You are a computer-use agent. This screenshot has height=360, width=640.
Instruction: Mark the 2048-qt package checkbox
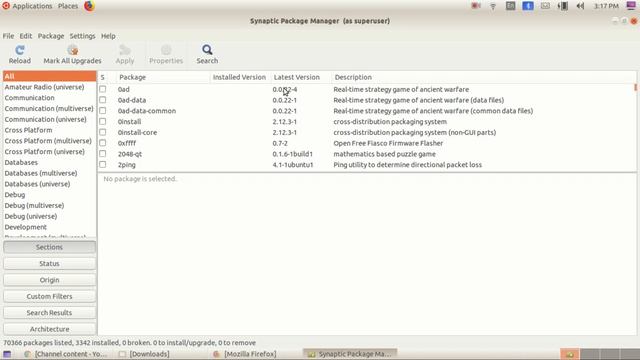click(102, 154)
